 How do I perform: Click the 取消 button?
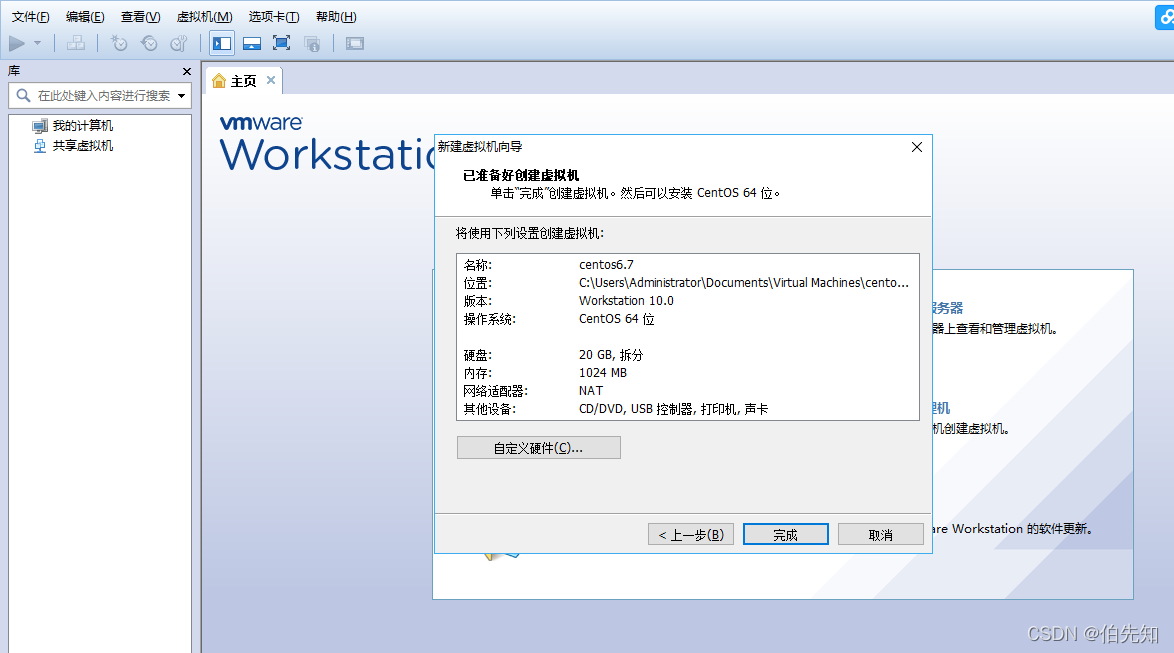pyautogui.click(x=880, y=535)
